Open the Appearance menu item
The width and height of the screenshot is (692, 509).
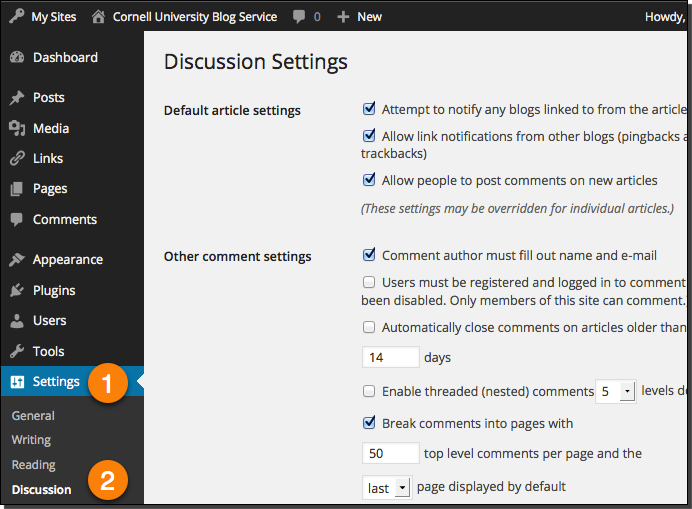click(x=68, y=260)
